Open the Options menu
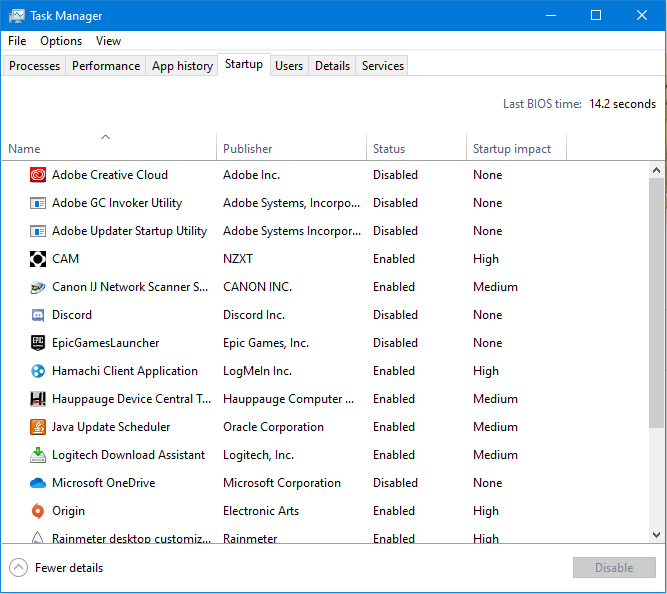The height and width of the screenshot is (594, 667). pyautogui.click(x=61, y=41)
